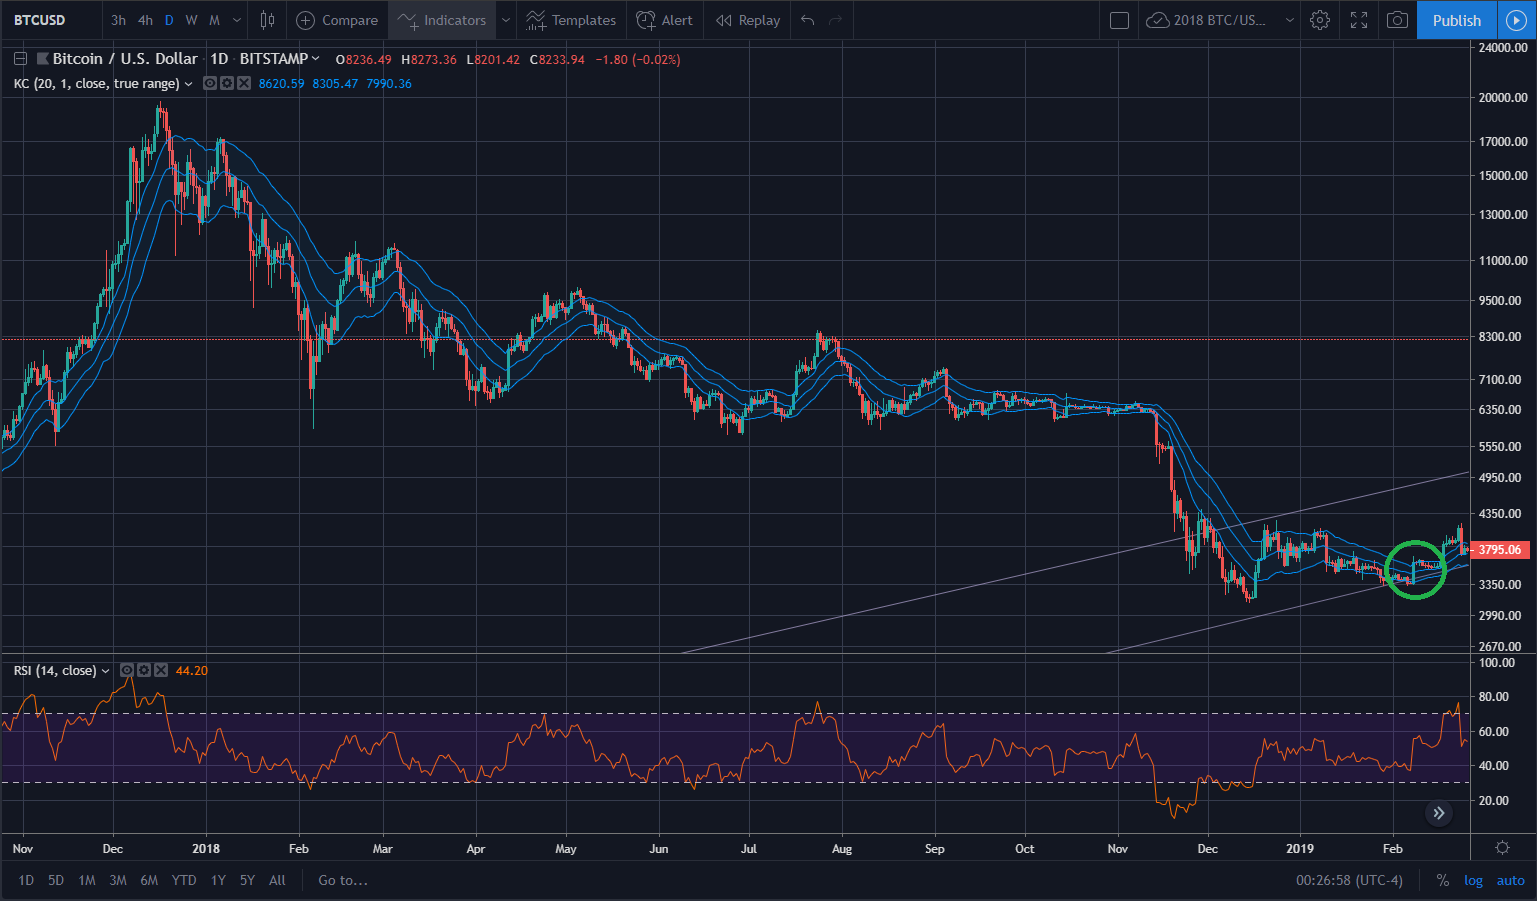Click the KC (20, 1, close, true range) label

click(97, 84)
